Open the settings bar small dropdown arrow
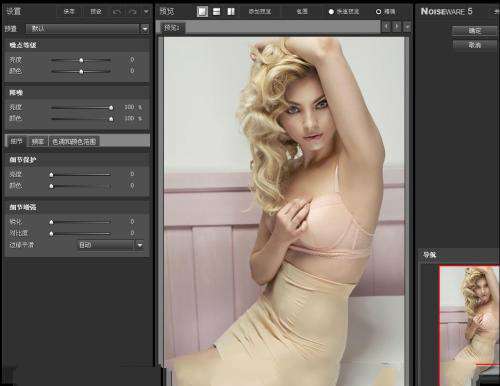Image resolution: width=500 pixels, height=386 pixels. coord(146,12)
